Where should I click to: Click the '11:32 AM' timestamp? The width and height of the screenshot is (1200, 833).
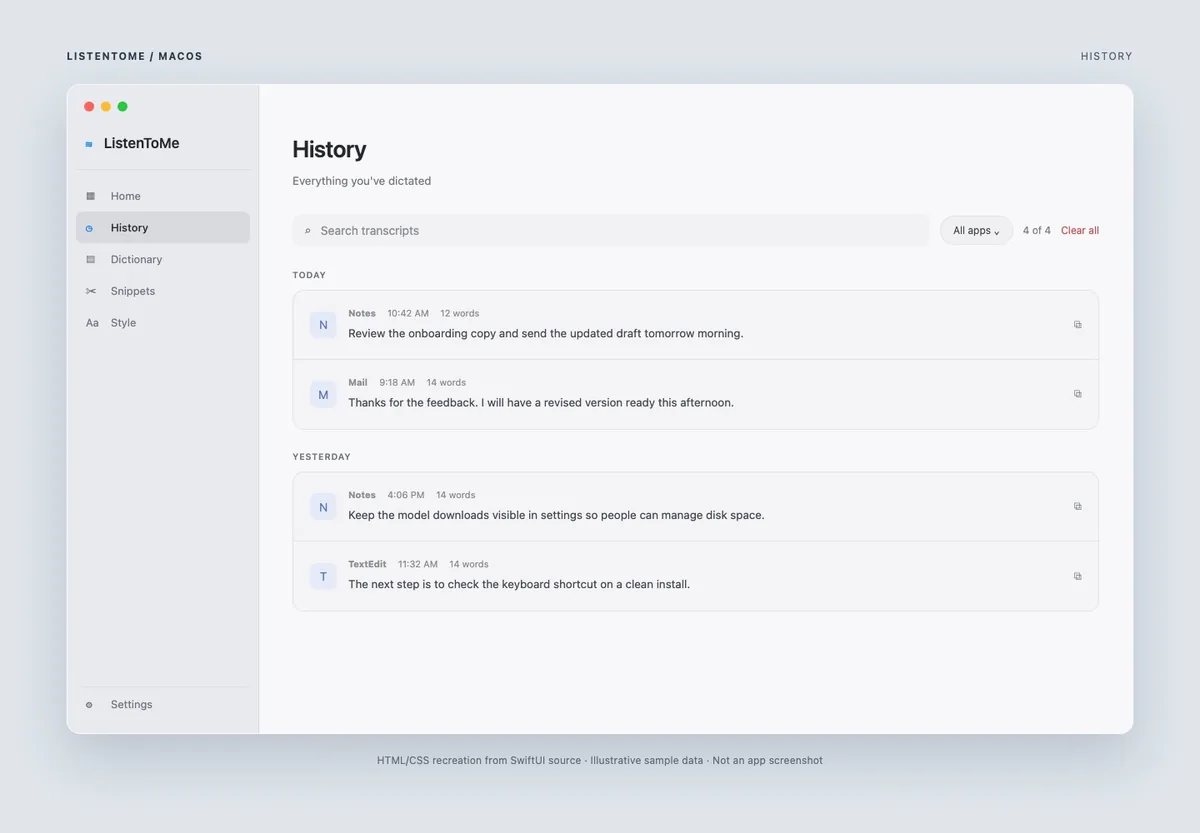coord(418,564)
